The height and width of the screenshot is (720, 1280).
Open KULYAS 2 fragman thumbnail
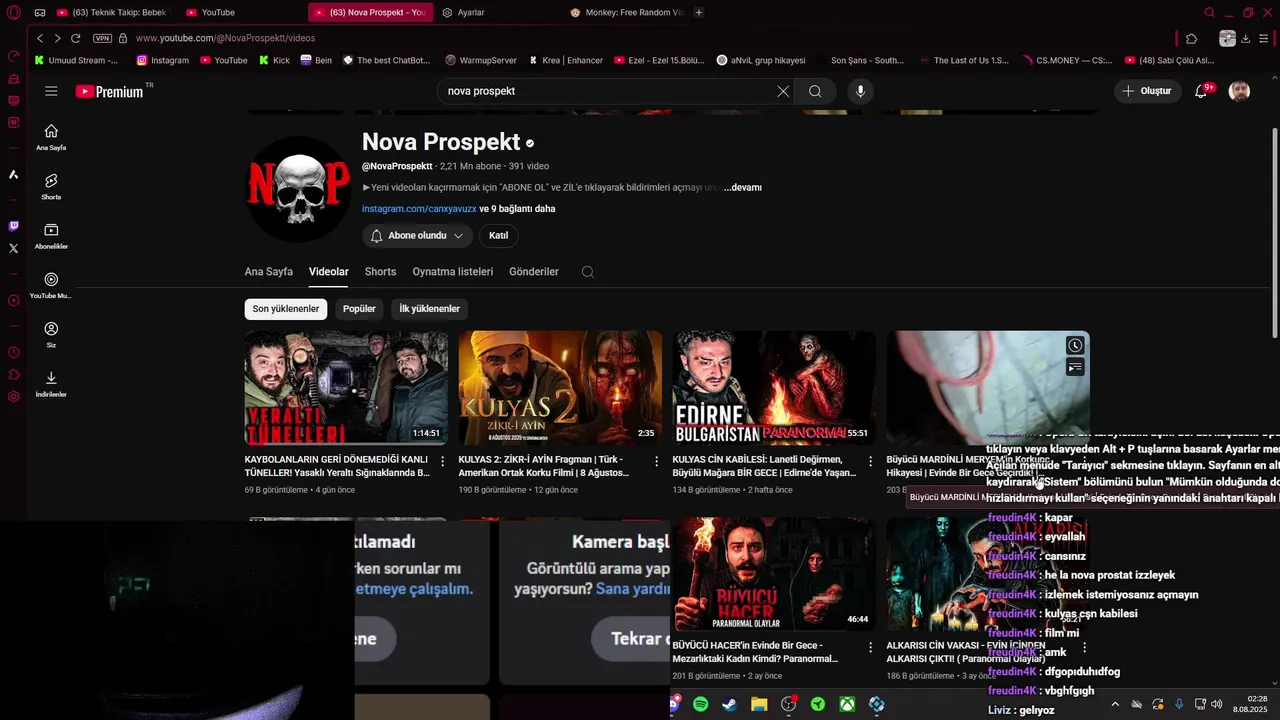click(x=560, y=388)
